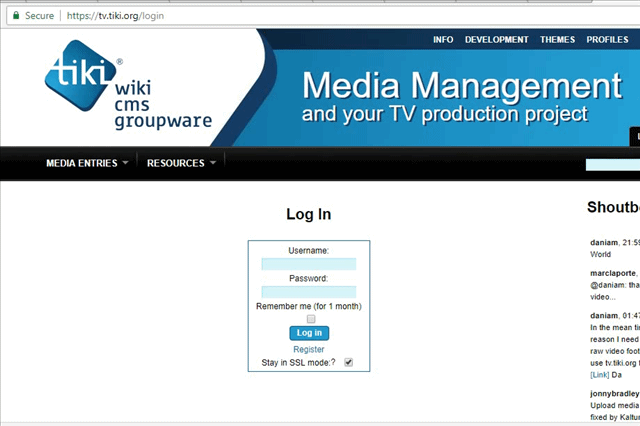The height and width of the screenshot is (426, 640).
Task: Open the Register link
Action: pyautogui.click(x=309, y=349)
